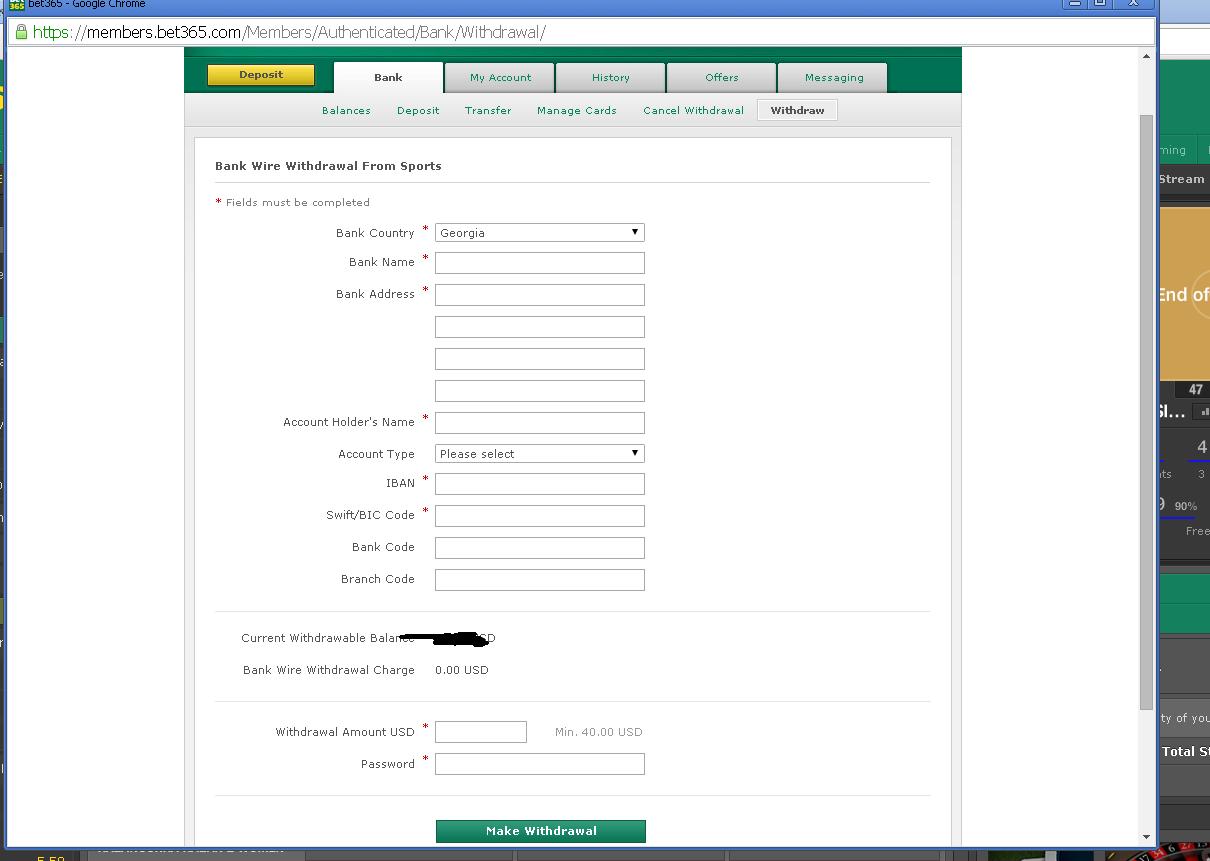Select the Balances sub-menu link
This screenshot has width=1210, height=861.
346,111
